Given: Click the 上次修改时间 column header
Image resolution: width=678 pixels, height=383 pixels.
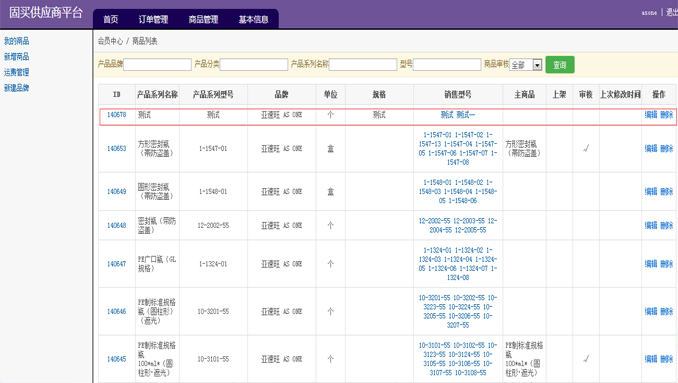Looking at the screenshot, I should pos(620,94).
